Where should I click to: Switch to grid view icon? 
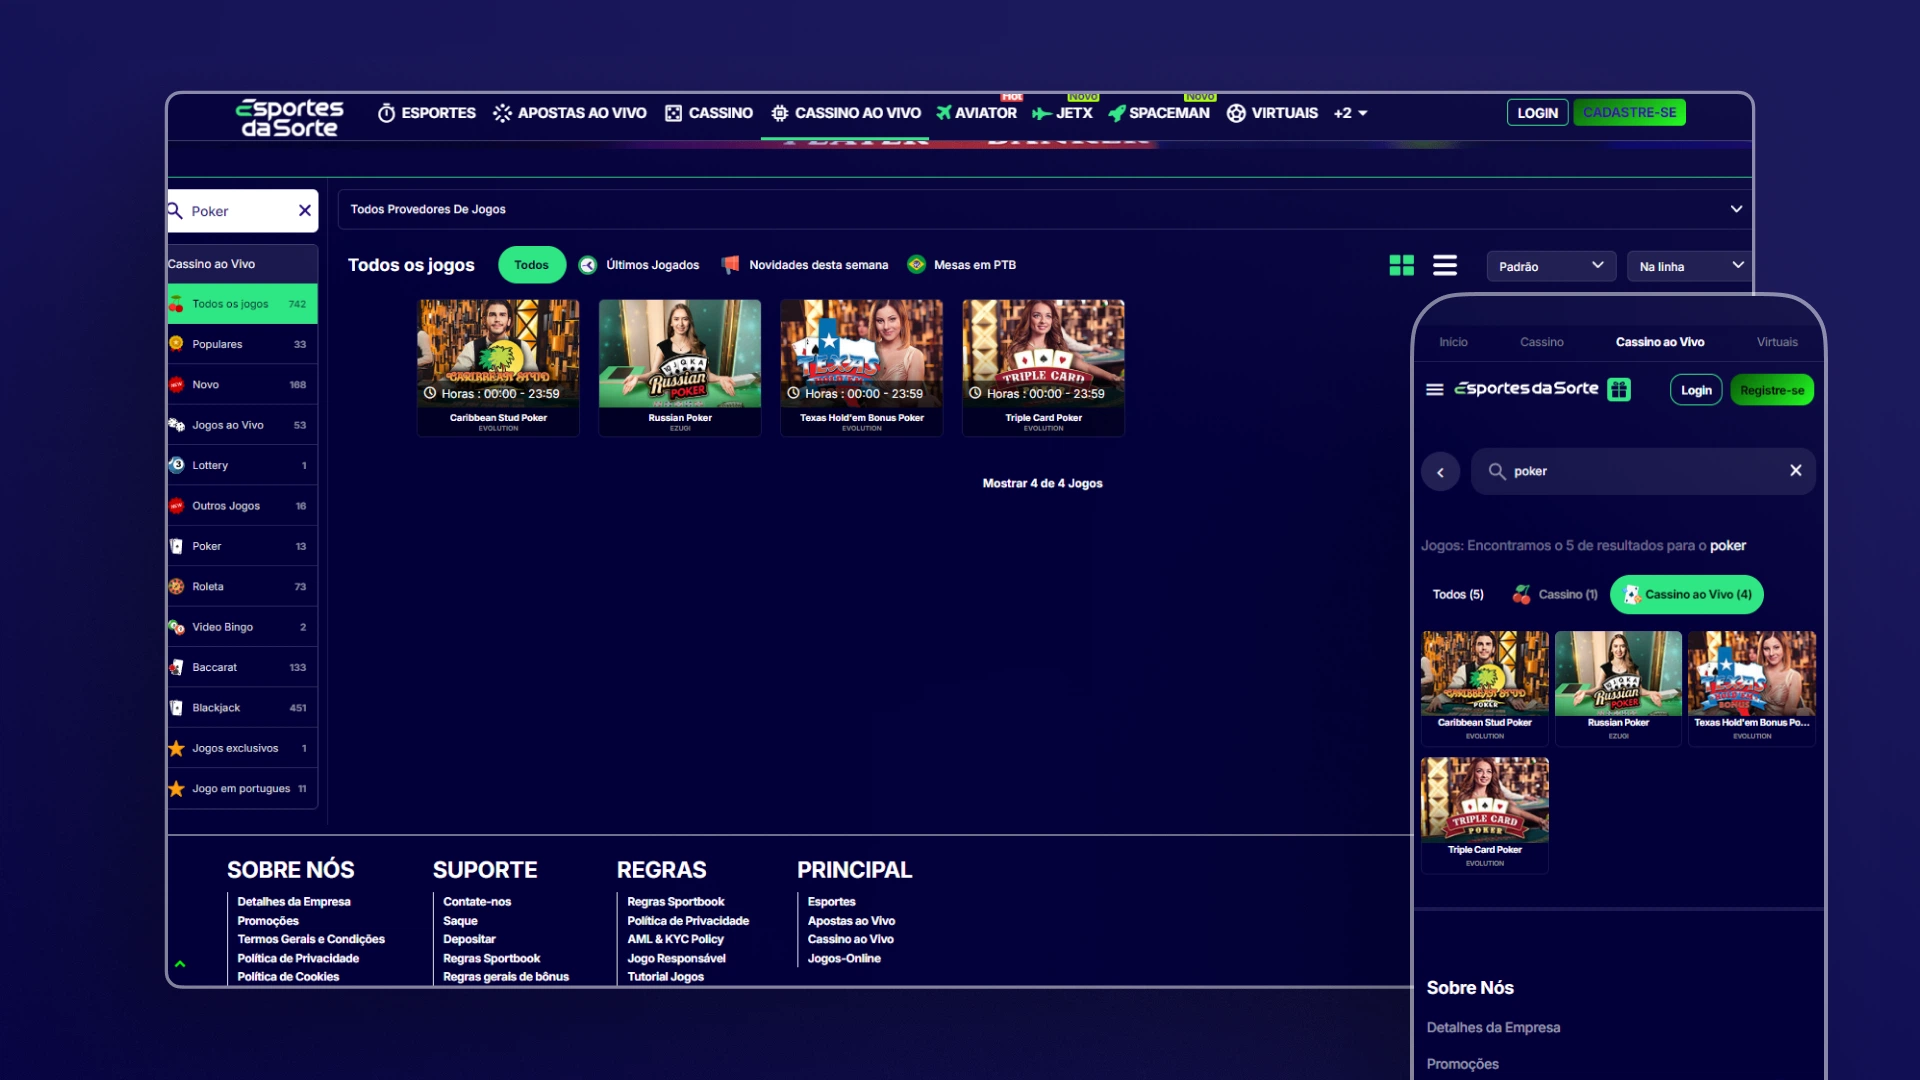pyautogui.click(x=1402, y=265)
